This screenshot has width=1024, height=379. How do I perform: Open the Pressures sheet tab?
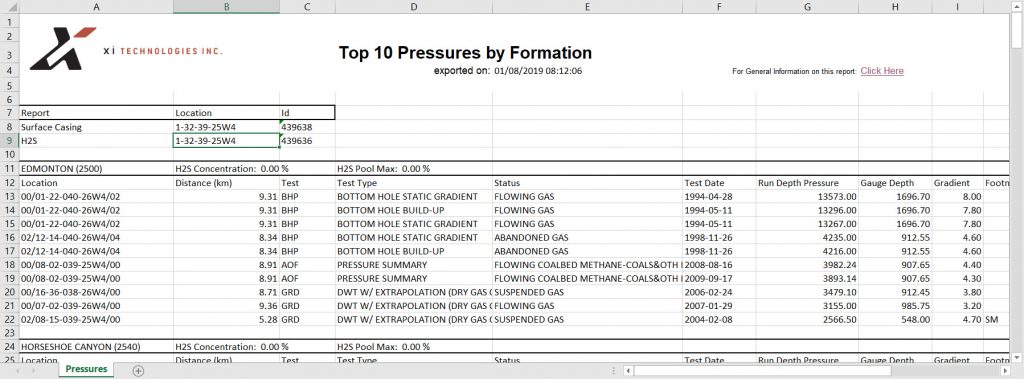(86, 369)
